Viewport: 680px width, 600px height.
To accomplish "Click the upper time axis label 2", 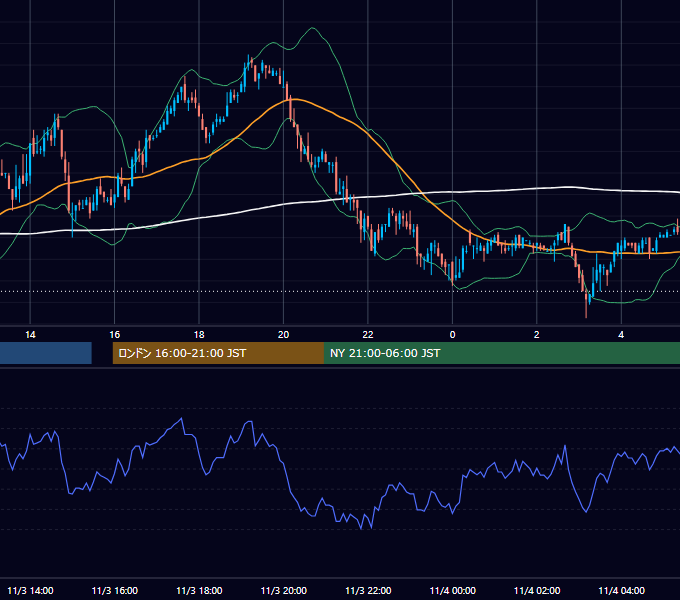I will click(536, 335).
